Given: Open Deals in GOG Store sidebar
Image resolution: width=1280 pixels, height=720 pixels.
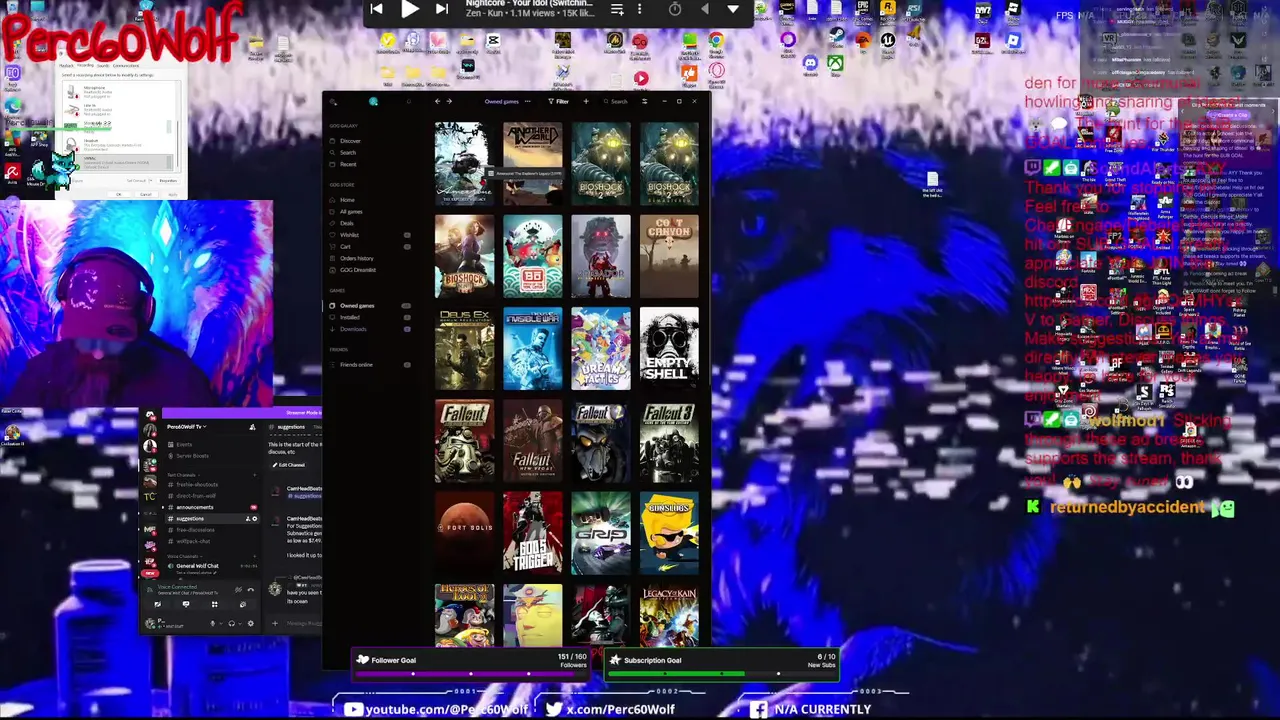Looking at the screenshot, I should [341, 223].
